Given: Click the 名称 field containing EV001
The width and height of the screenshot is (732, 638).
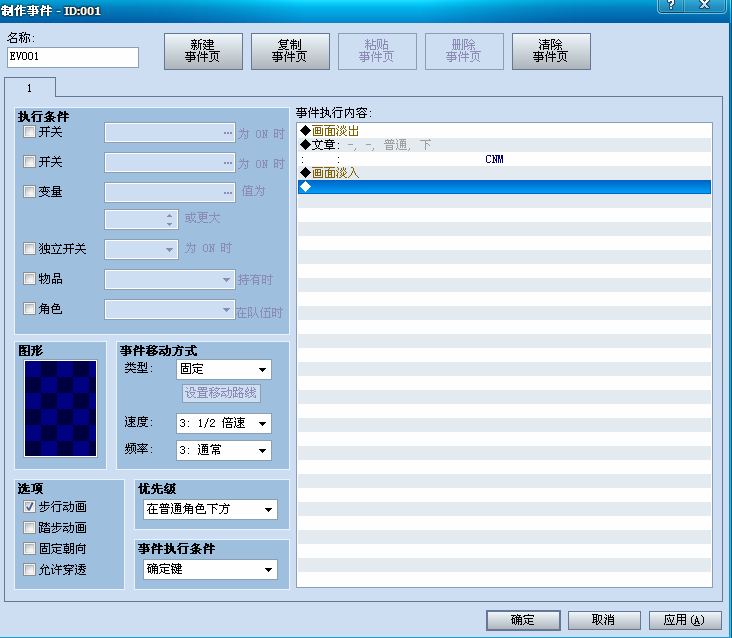Looking at the screenshot, I should (x=73, y=57).
